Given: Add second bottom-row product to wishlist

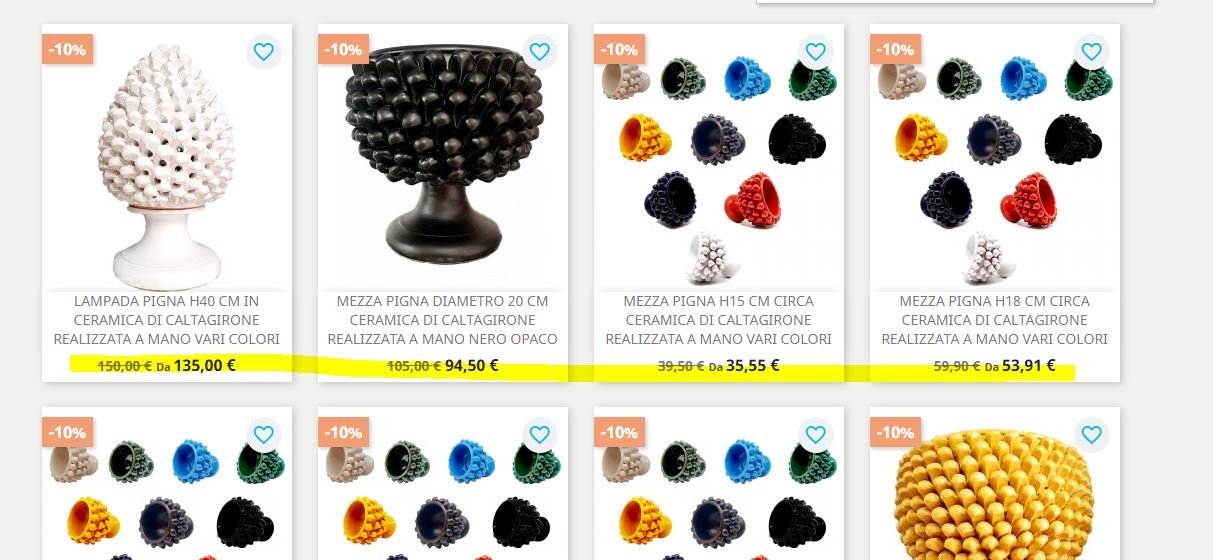Looking at the screenshot, I should click(x=540, y=434).
